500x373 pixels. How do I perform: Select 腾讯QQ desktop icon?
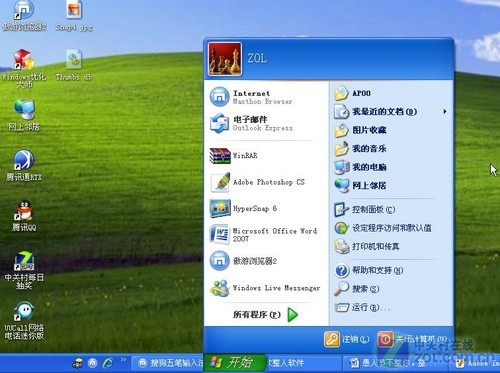(x=24, y=216)
